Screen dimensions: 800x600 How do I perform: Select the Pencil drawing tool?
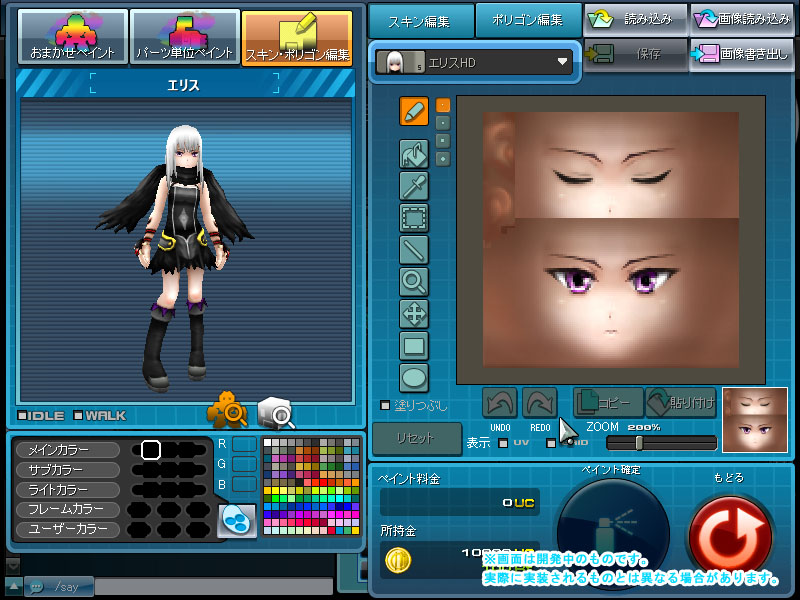(414, 111)
